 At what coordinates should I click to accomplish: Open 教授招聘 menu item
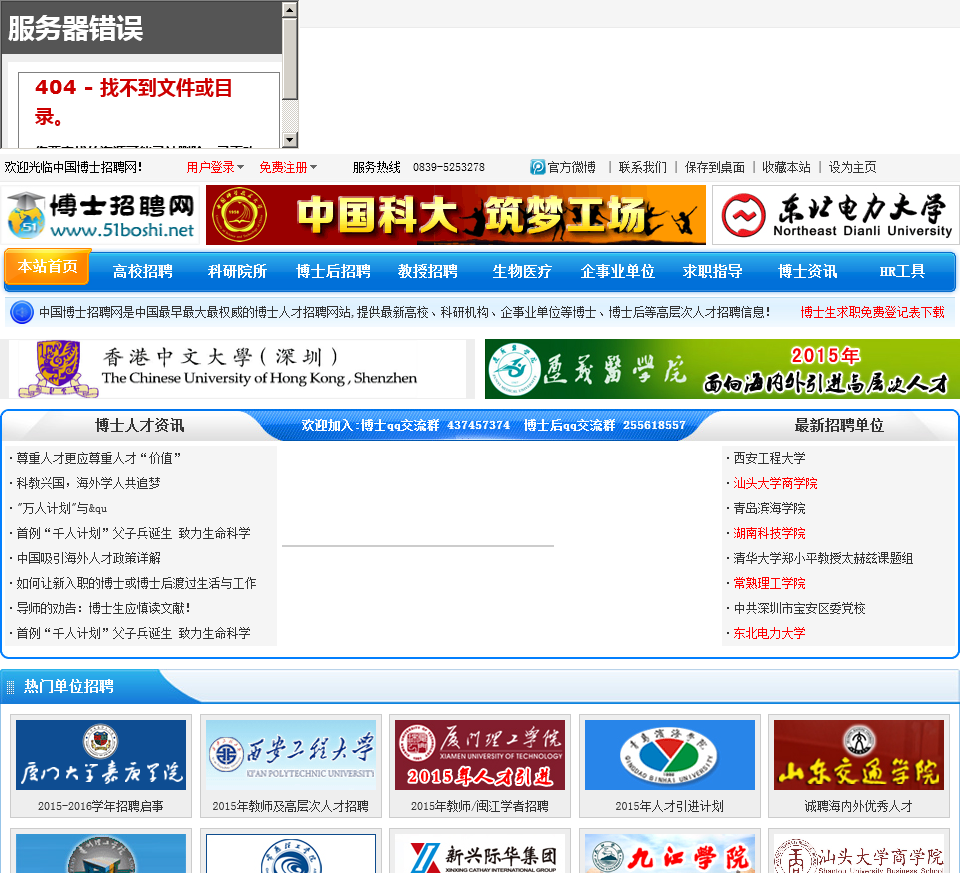tap(428, 271)
